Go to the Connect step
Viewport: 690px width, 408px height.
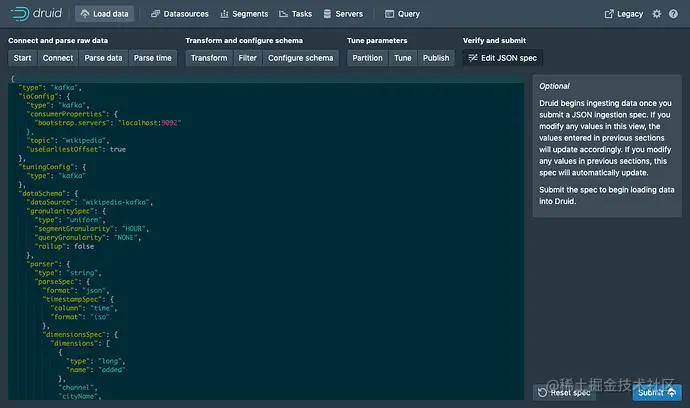[x=58, y=58]
